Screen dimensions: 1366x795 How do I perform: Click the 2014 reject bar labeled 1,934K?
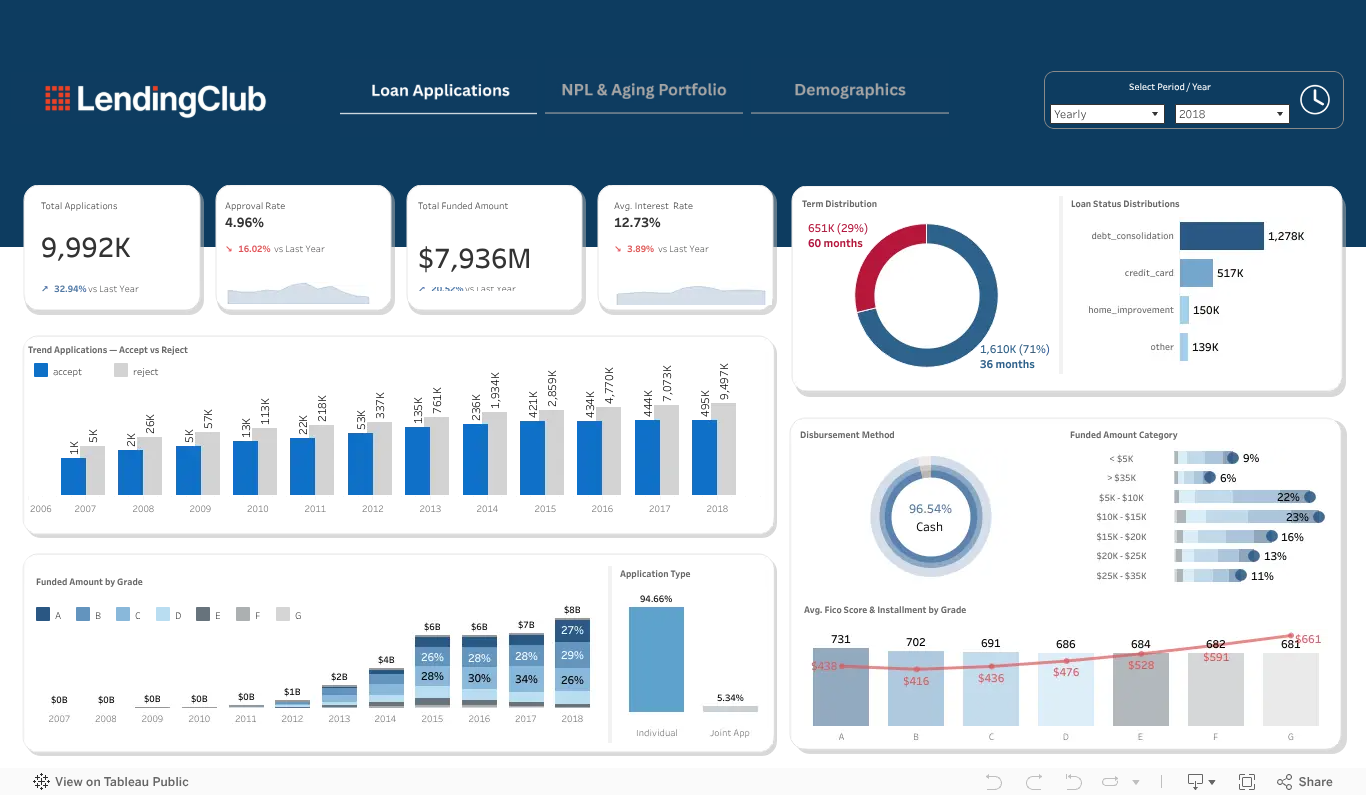tap(494, 454)
